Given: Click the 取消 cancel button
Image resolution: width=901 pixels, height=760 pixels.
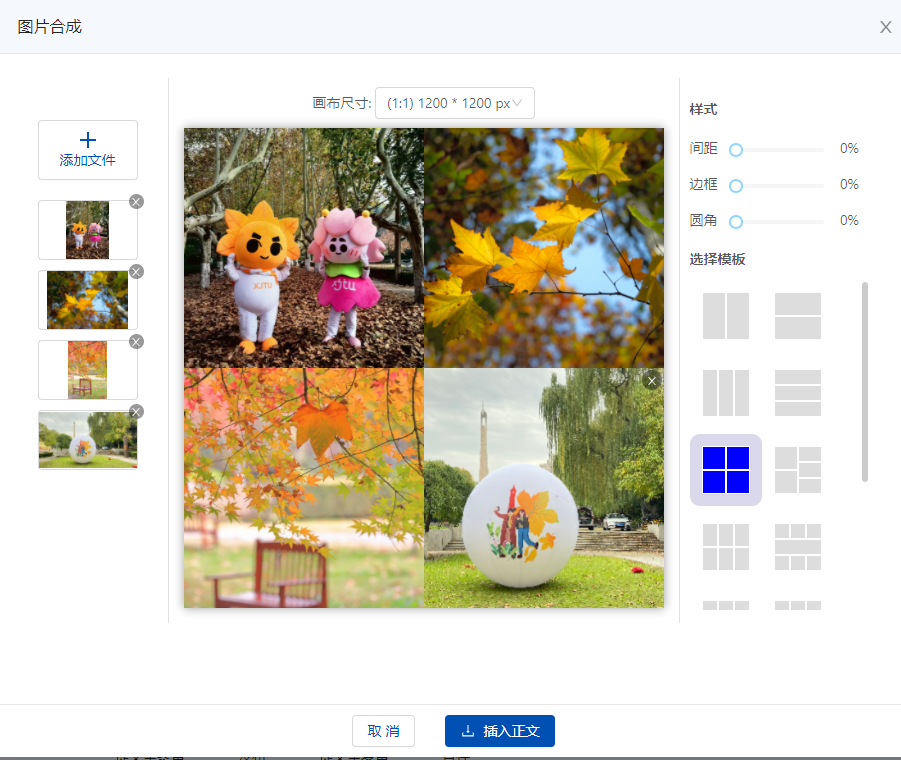Looking at the screenshot, I should [x=383, y=731].
